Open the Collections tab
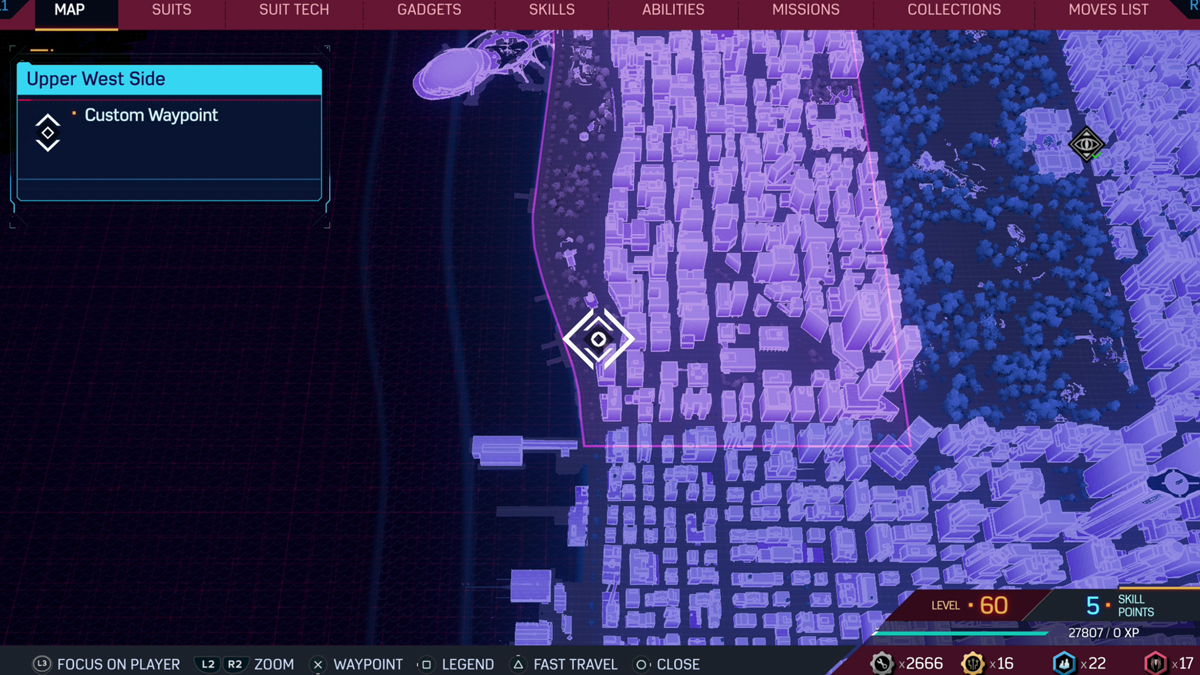1200x675 pixels. coord(954,10)
